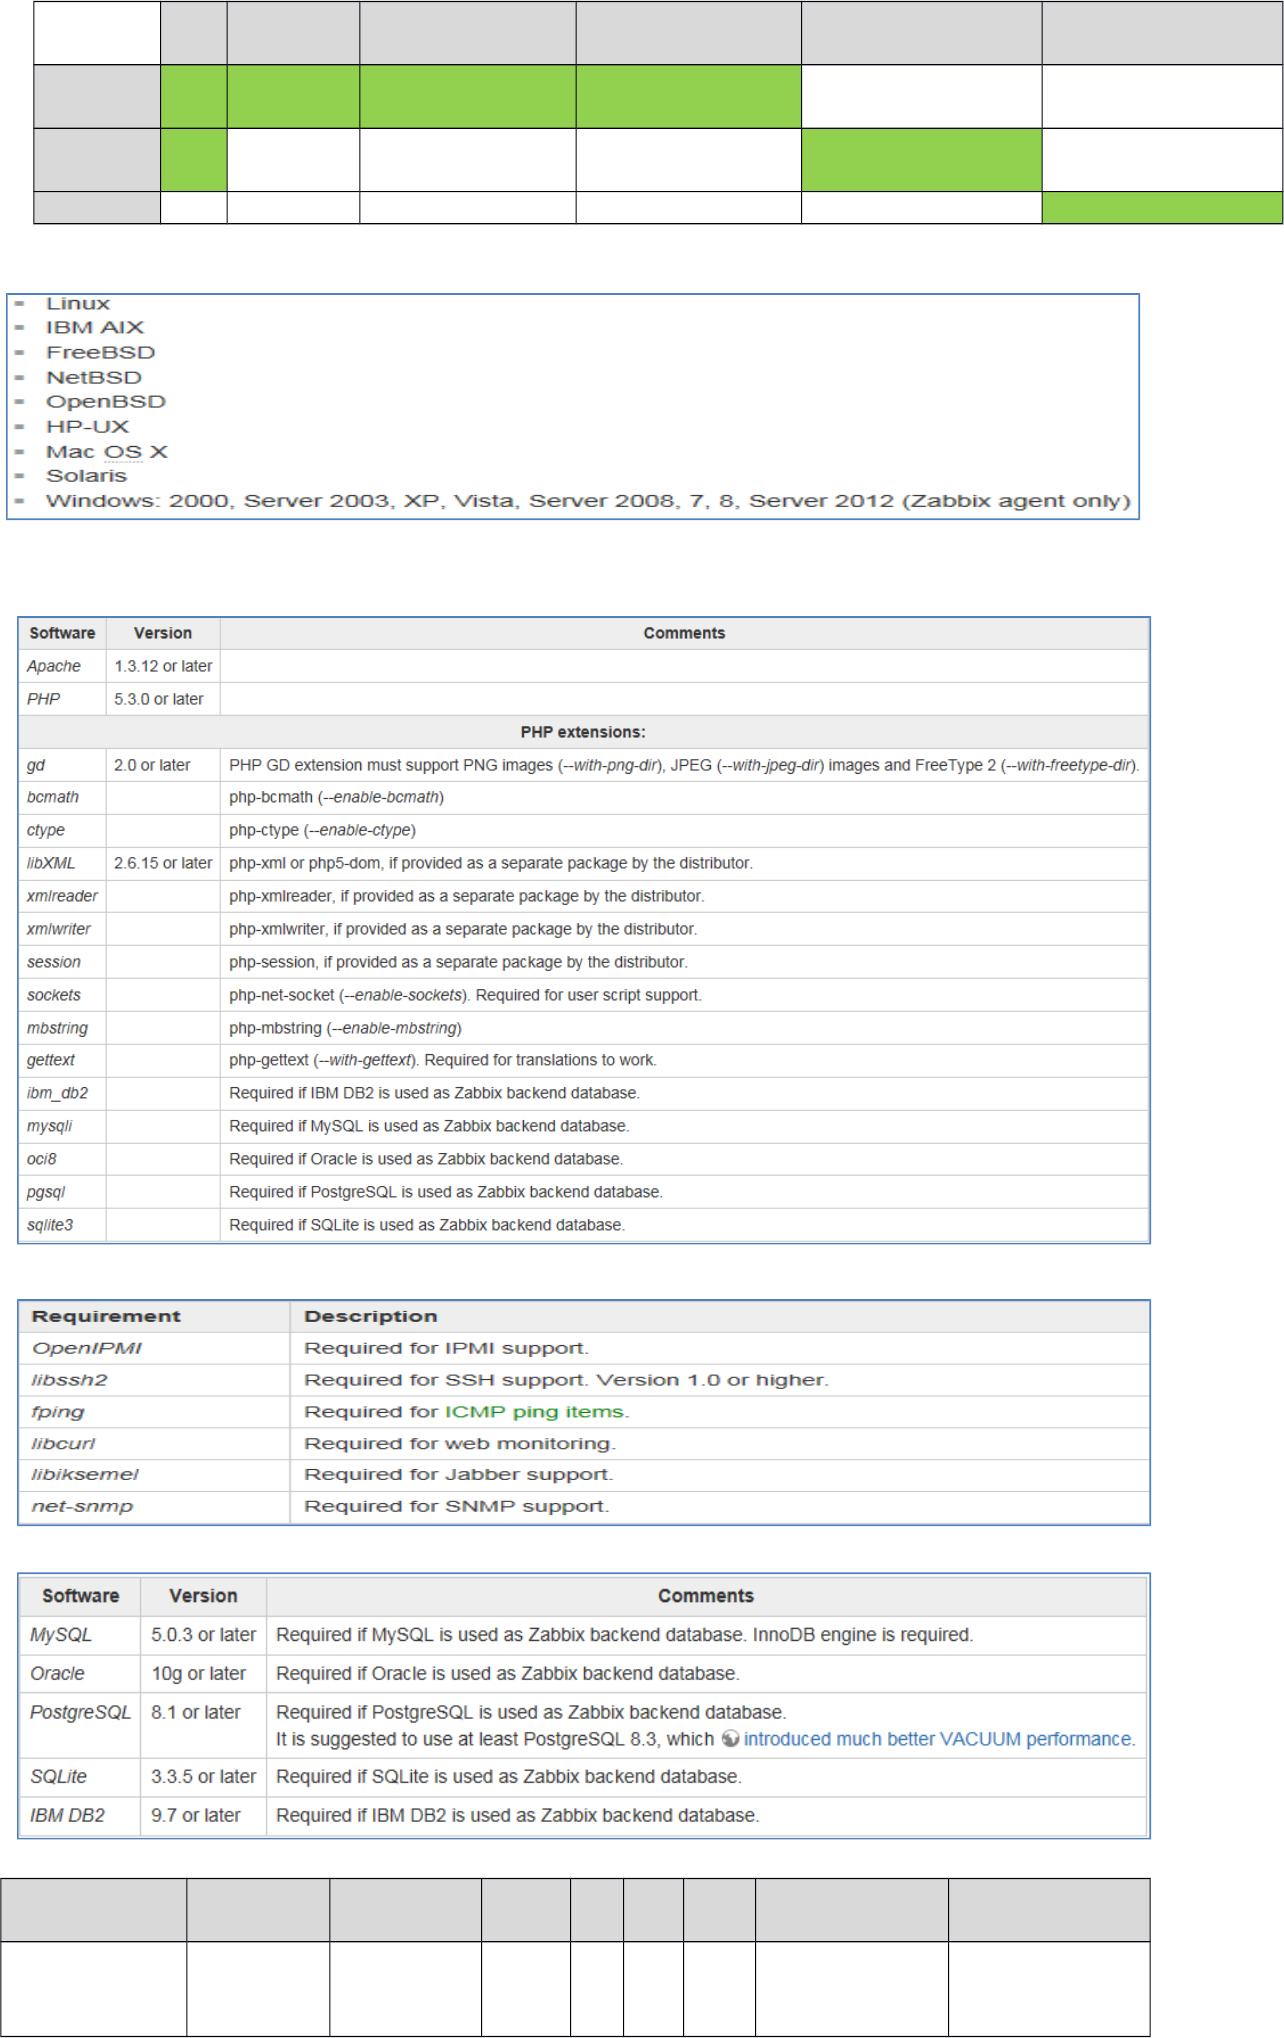
Task: Click the "Description" column header
Action: pyautogui.click(x=720, y=1316)
